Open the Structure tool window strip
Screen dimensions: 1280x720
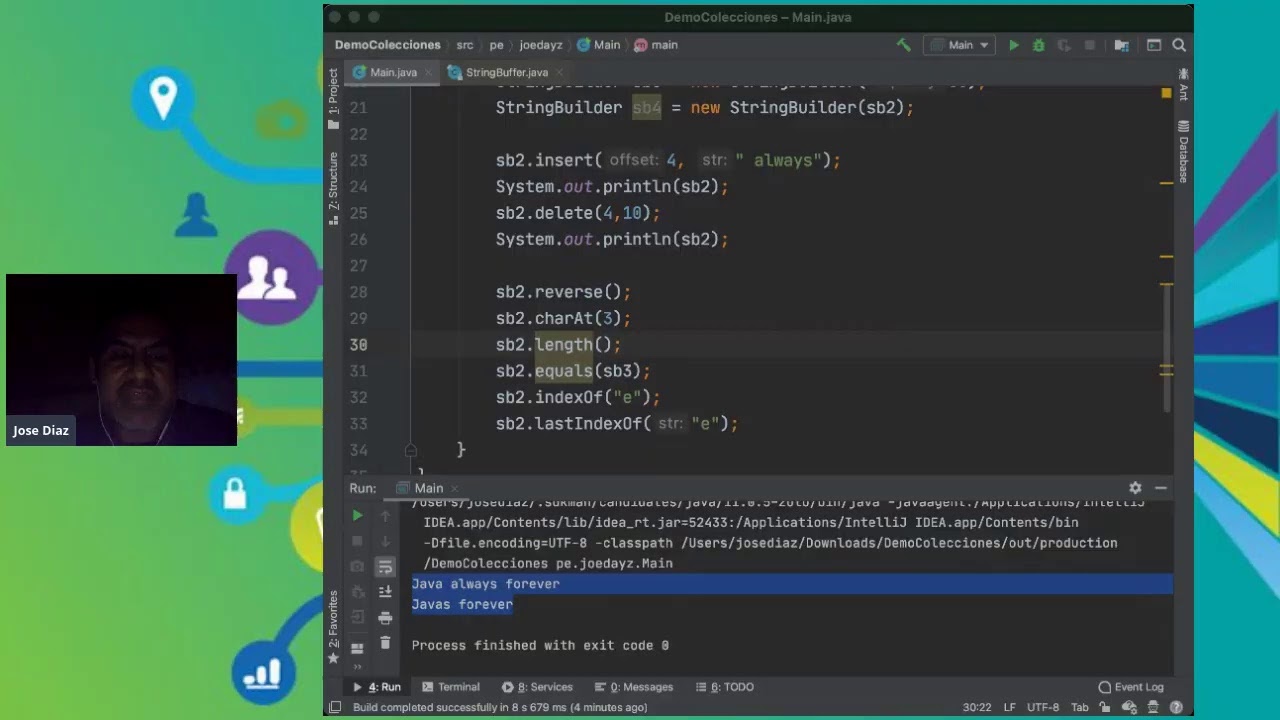[x=334, y=188]
